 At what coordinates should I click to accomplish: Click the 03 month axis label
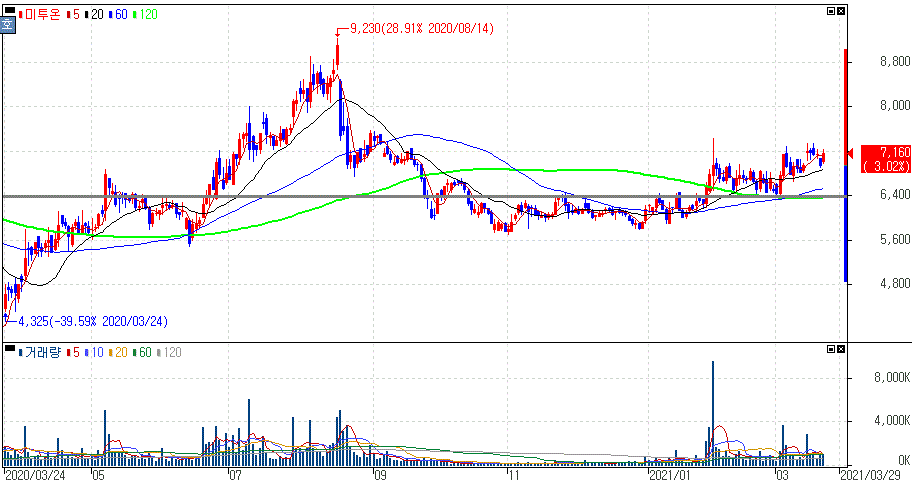click(783, 475)
